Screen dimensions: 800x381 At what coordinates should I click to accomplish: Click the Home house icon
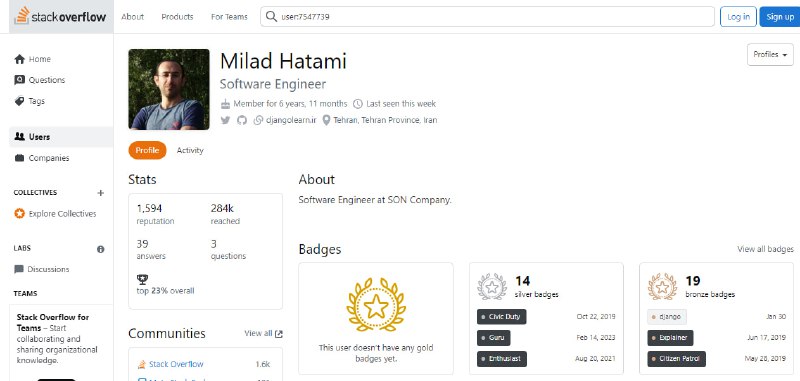[19, 59]
